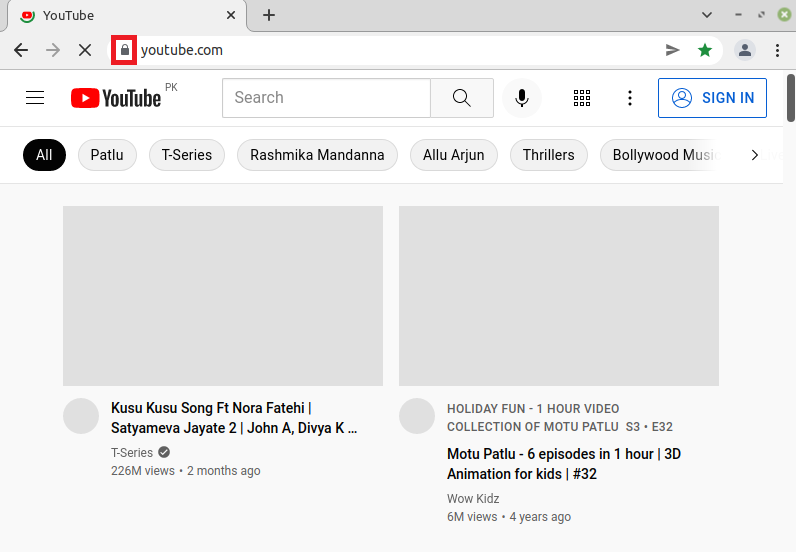This screenshot has width=796, height=552.
Task: Click 6M views text under Wow Kidz
Action: 472,517
